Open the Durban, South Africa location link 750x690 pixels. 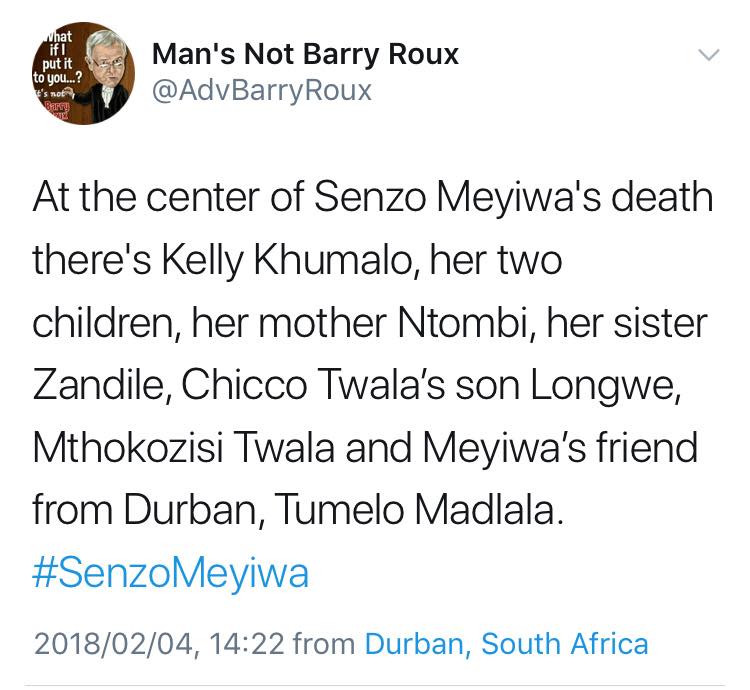(x=507, y=643)
